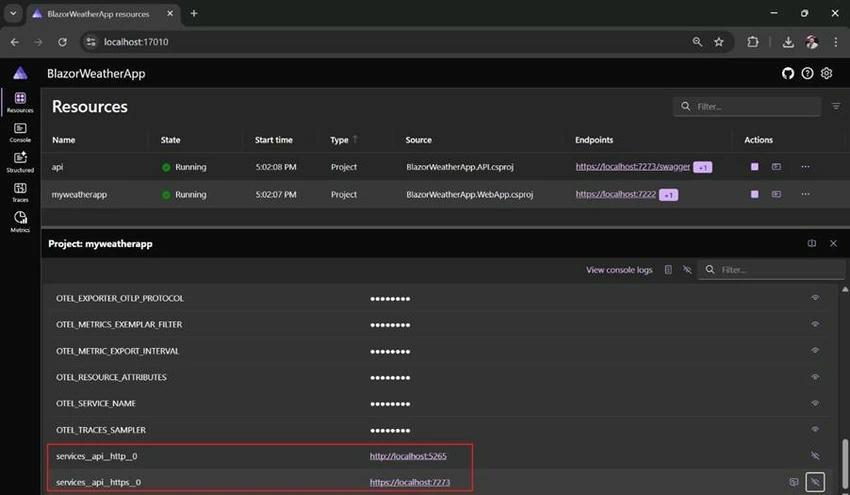
Task: Show the OTEL_EXPORTER_OTLP_PROTOCOL value
Action: coord(815,298)
